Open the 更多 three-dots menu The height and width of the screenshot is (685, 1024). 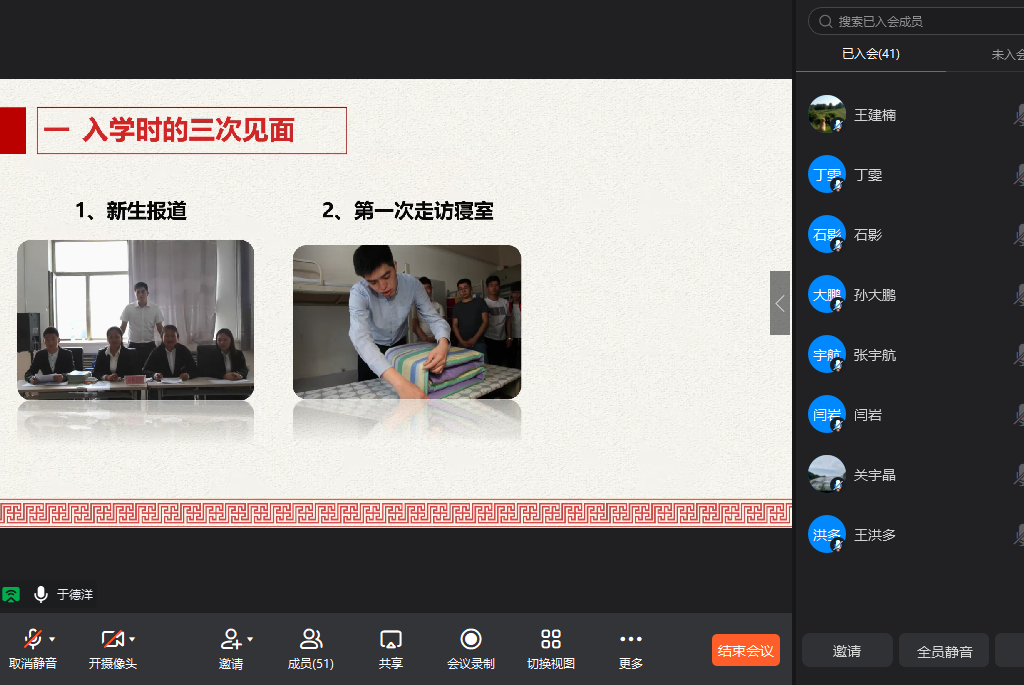click(631, 639)
